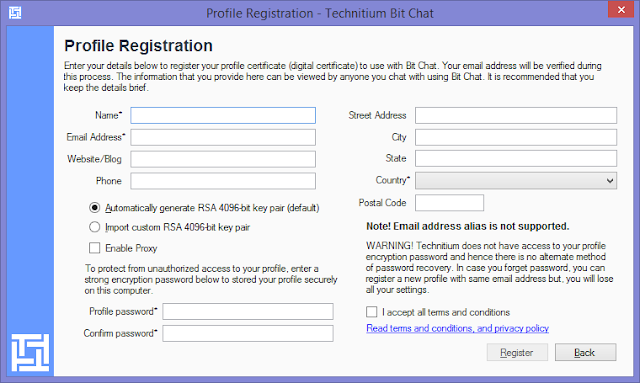
Task: Click the Technitium logo in blue sidebar
Action: (x=31, y=352)
